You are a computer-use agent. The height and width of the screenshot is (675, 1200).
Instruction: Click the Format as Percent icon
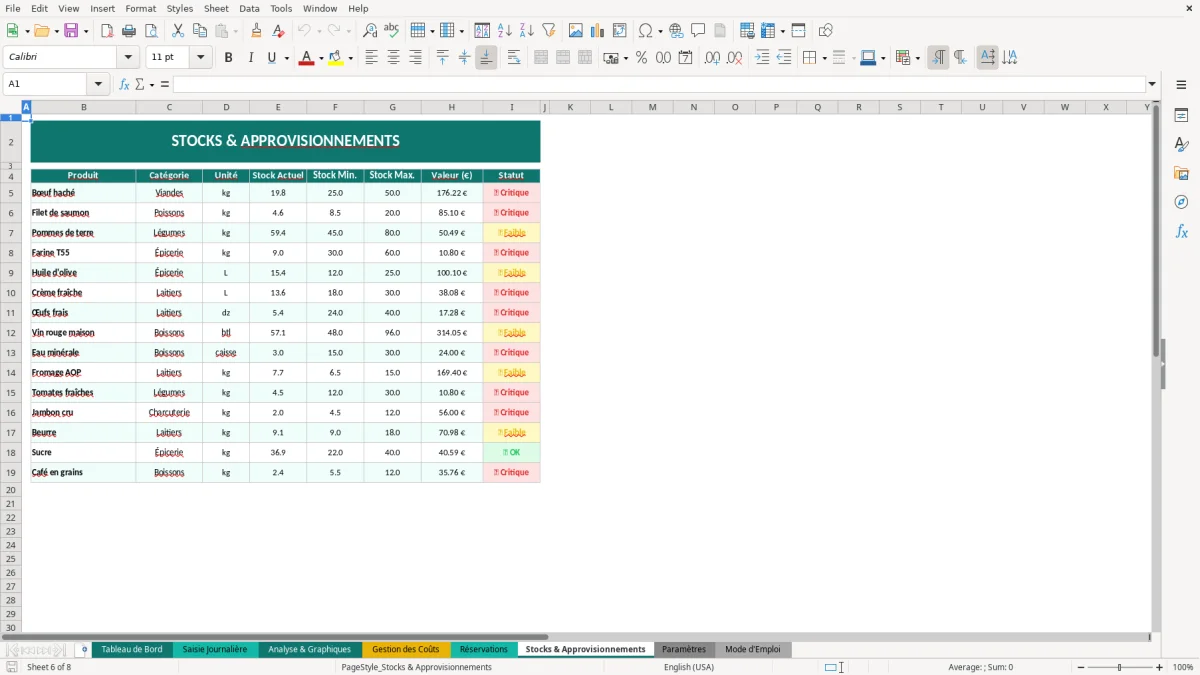[x=642, y=58]
